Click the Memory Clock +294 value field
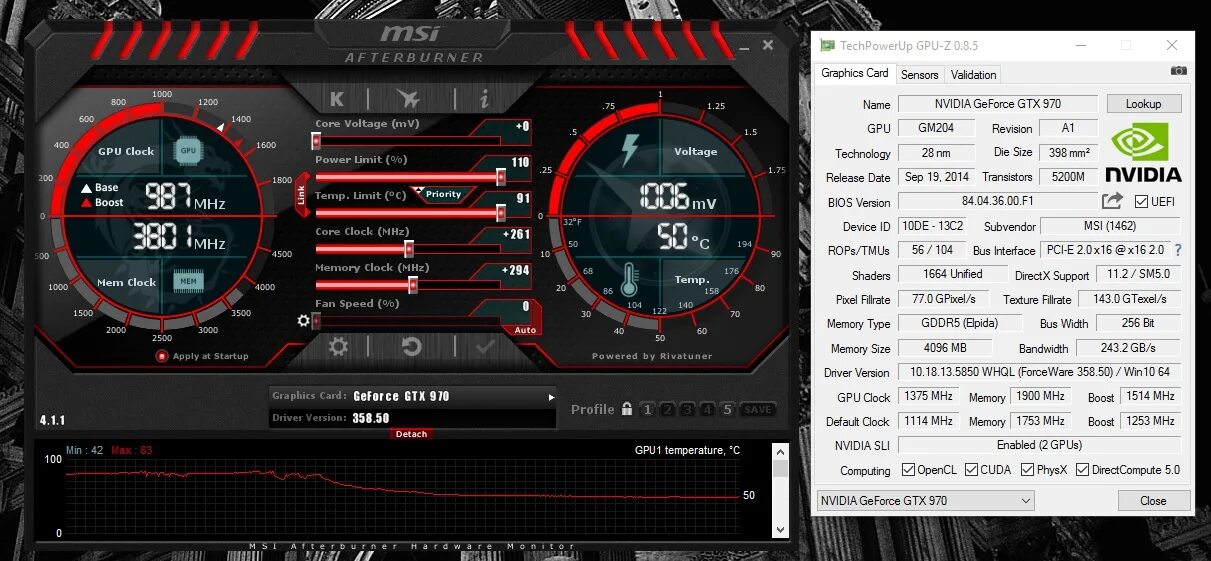The image size is (1211, 561). pos(516,270)
